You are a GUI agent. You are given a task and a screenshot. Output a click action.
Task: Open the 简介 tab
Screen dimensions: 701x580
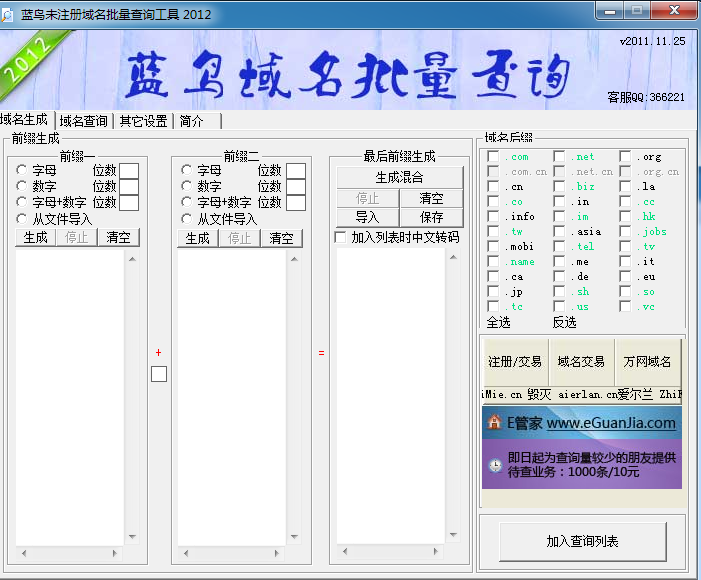click(x=191, y=121)
